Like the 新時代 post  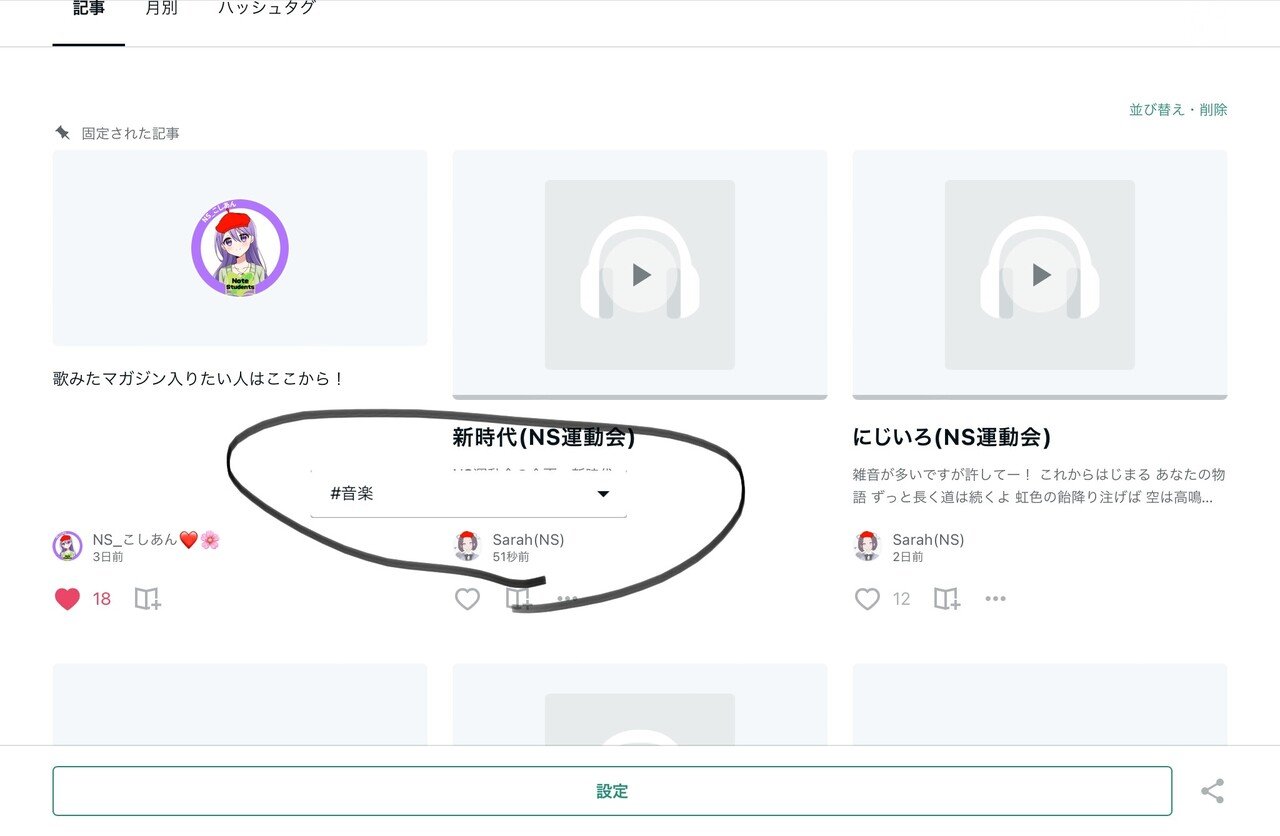(x=466, y=598)
